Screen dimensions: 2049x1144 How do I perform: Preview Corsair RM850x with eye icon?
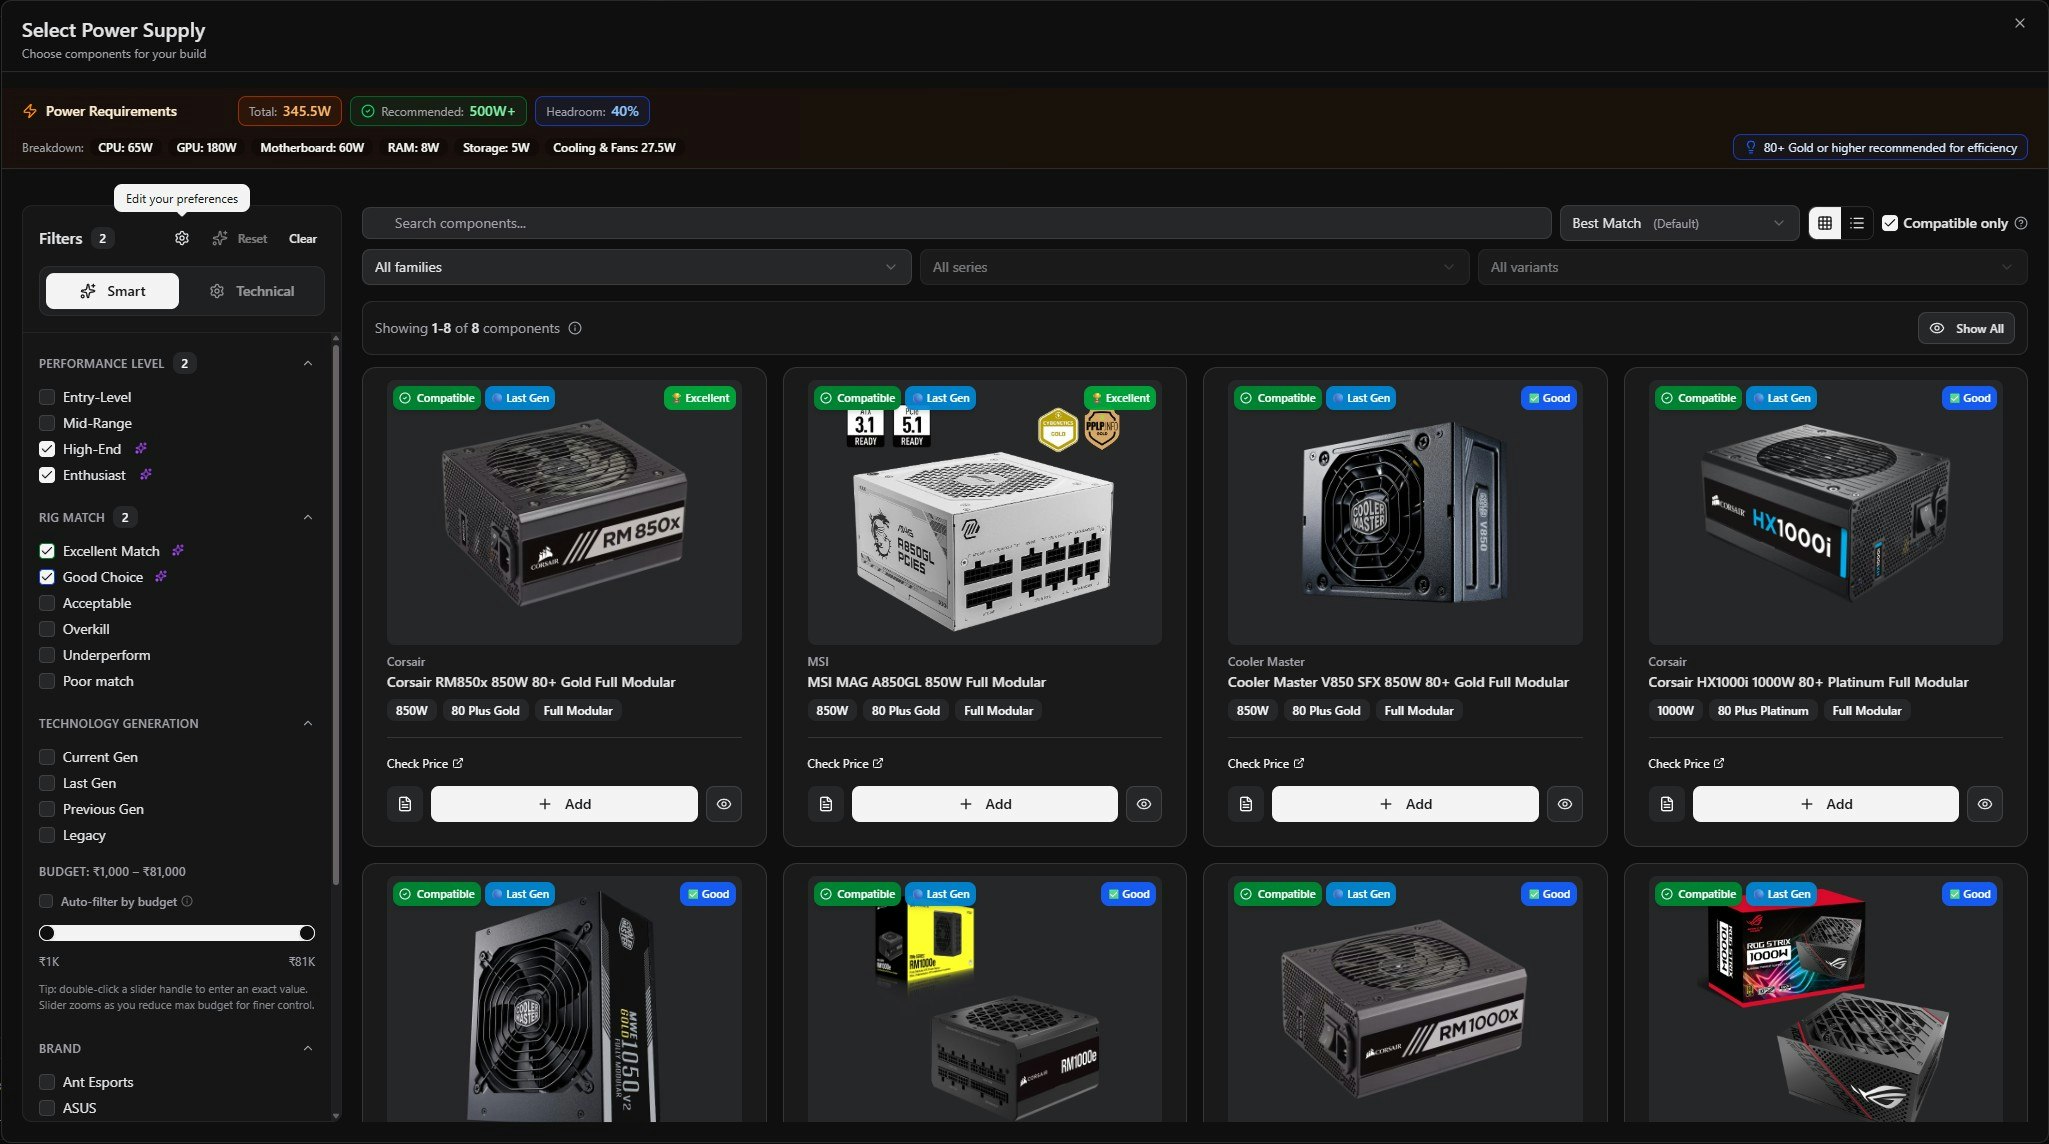pyautogui.click(x=724, y=804)
